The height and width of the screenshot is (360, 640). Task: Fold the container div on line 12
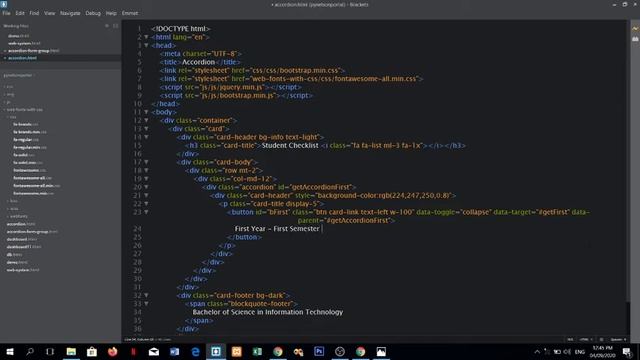pyautogui.click(x=146, y=120)
